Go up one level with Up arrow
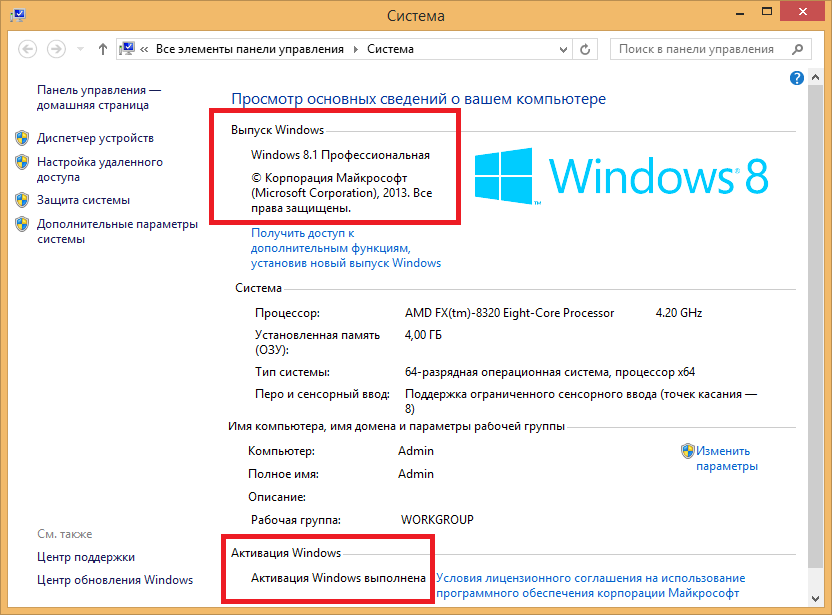 point(102,49)
